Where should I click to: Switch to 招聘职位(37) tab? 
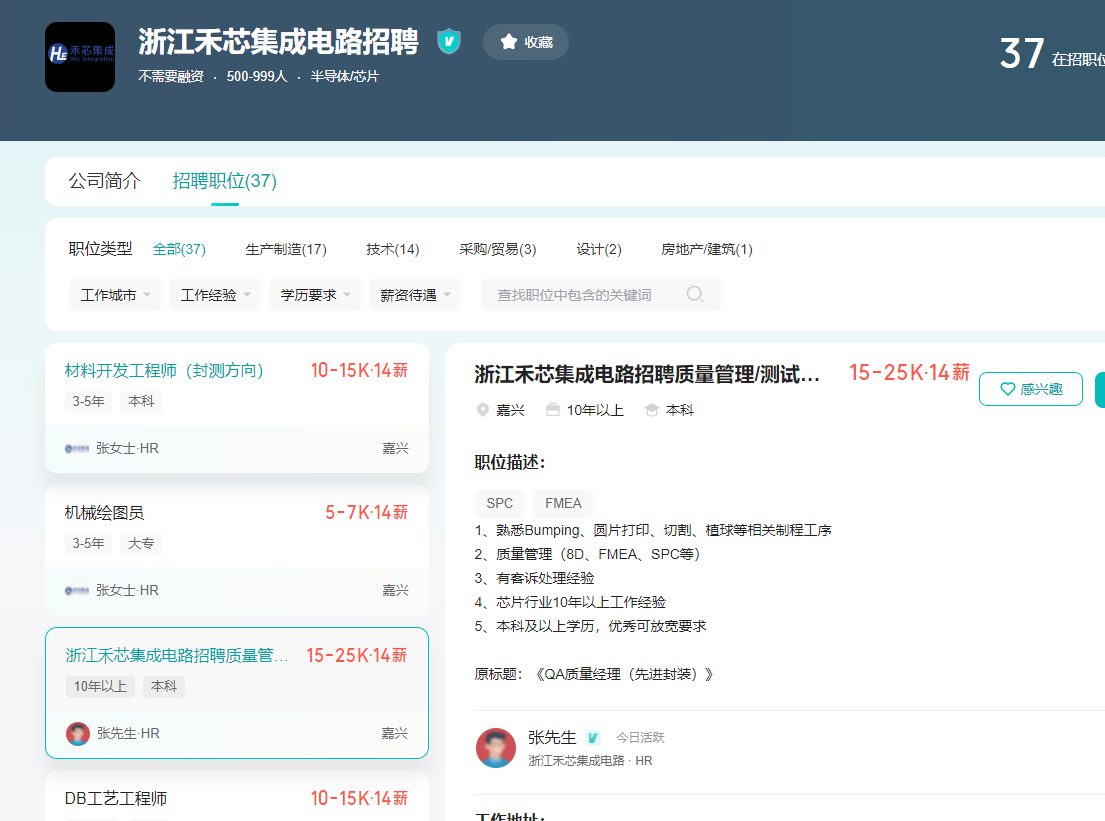(225, 181)
